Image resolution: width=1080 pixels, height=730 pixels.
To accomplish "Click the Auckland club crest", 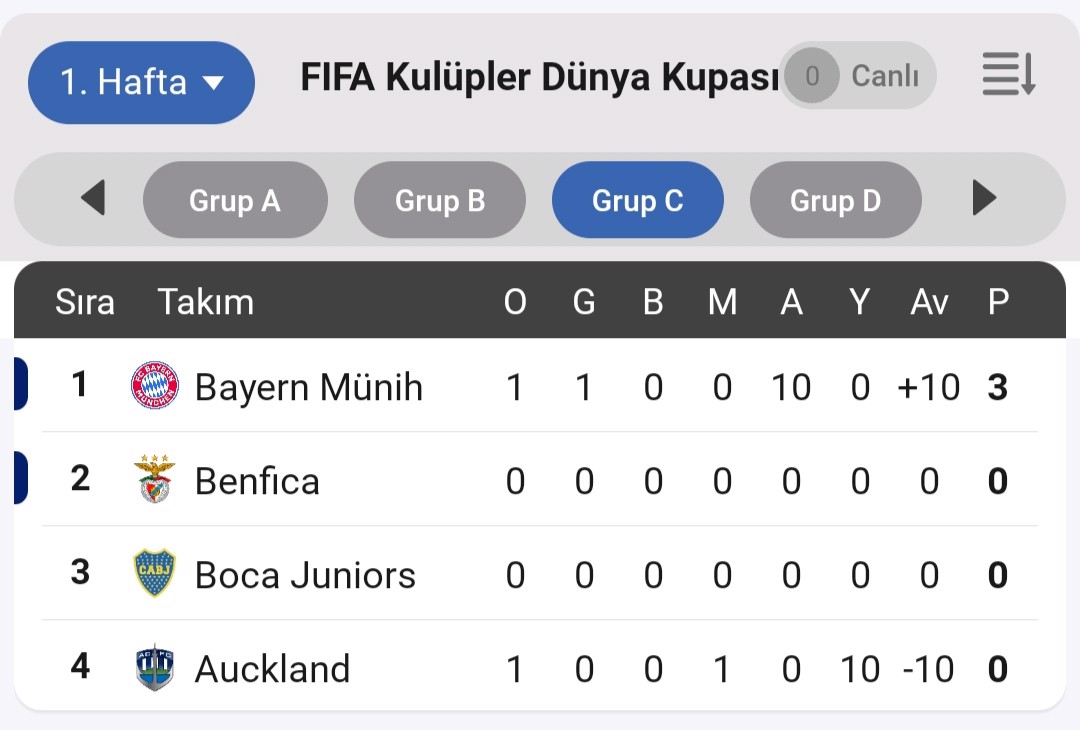I will [x=154, y=667].
